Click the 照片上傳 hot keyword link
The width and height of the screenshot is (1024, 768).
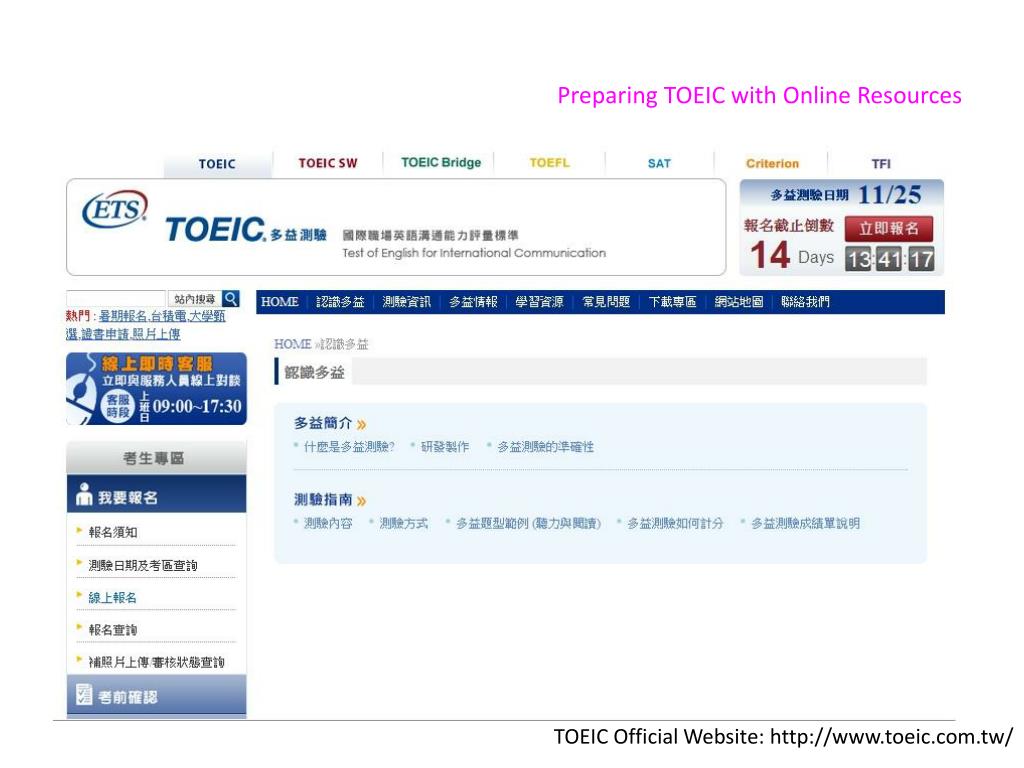coord(156,334)
